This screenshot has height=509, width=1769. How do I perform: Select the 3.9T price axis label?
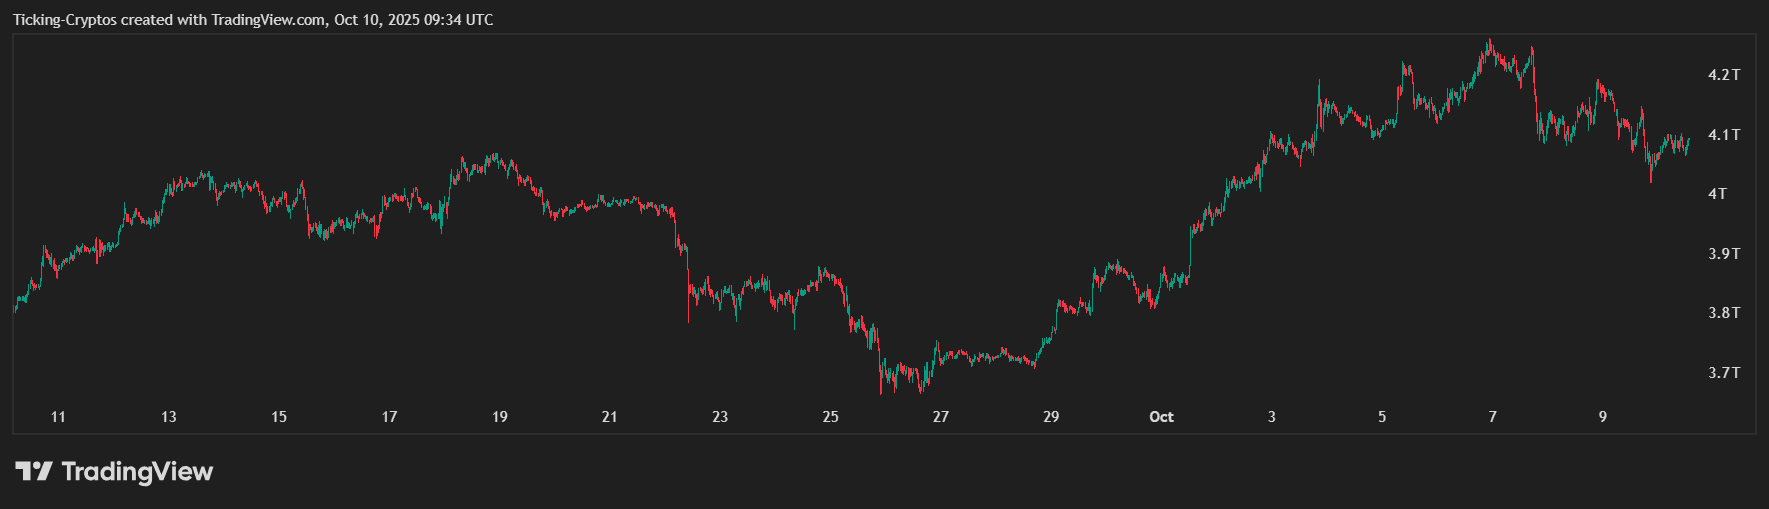1724,253
